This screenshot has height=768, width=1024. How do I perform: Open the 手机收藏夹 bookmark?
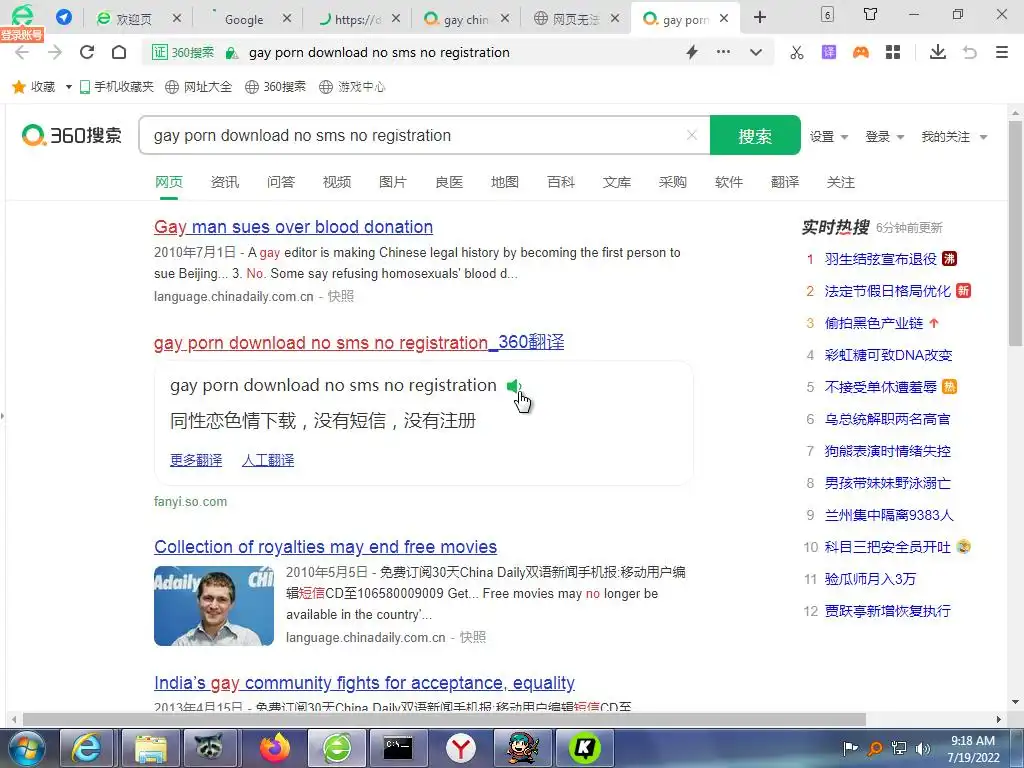coord(116,86)
